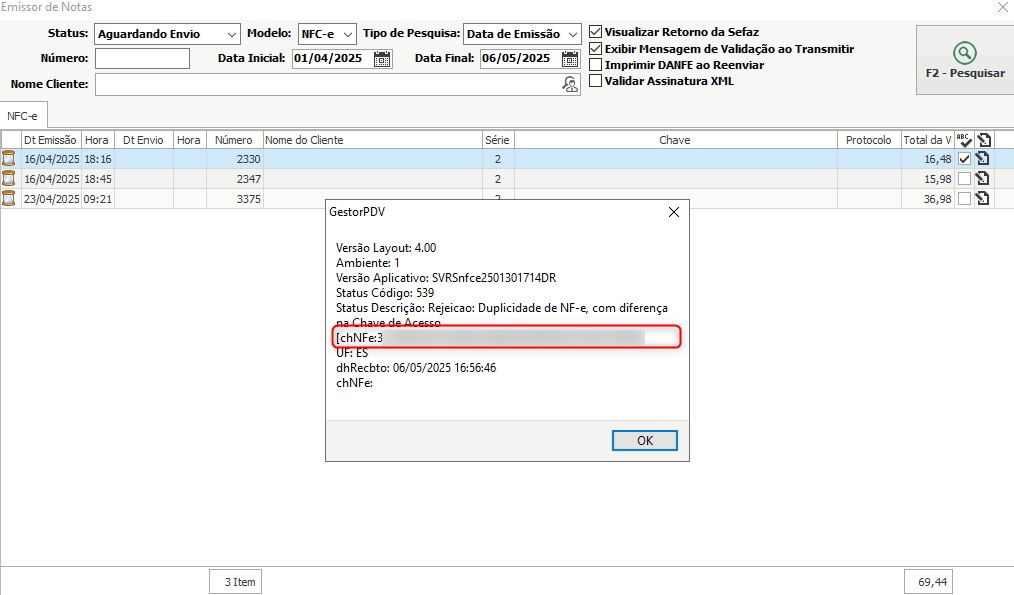Viewport: 1014px width, 595px height.
Task: Click the document icon on note 2347 row
Action: click(983, 179)
